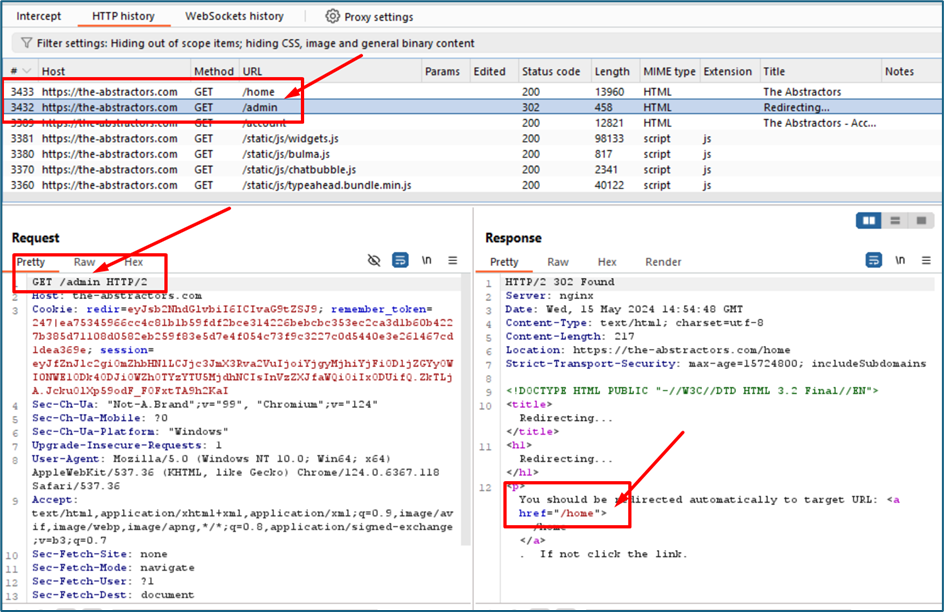Select the typeahead.bundle.min.js request
Screen dimensions: 944x612
[473, 185]
